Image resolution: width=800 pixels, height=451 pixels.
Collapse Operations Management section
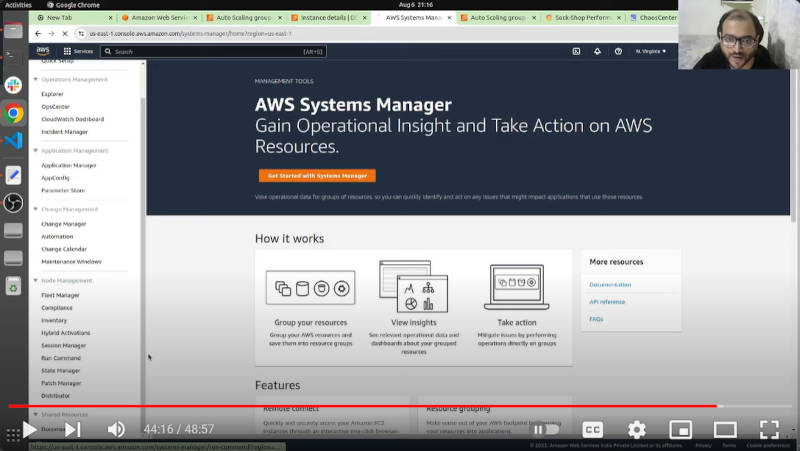click(x=35, y=80)
